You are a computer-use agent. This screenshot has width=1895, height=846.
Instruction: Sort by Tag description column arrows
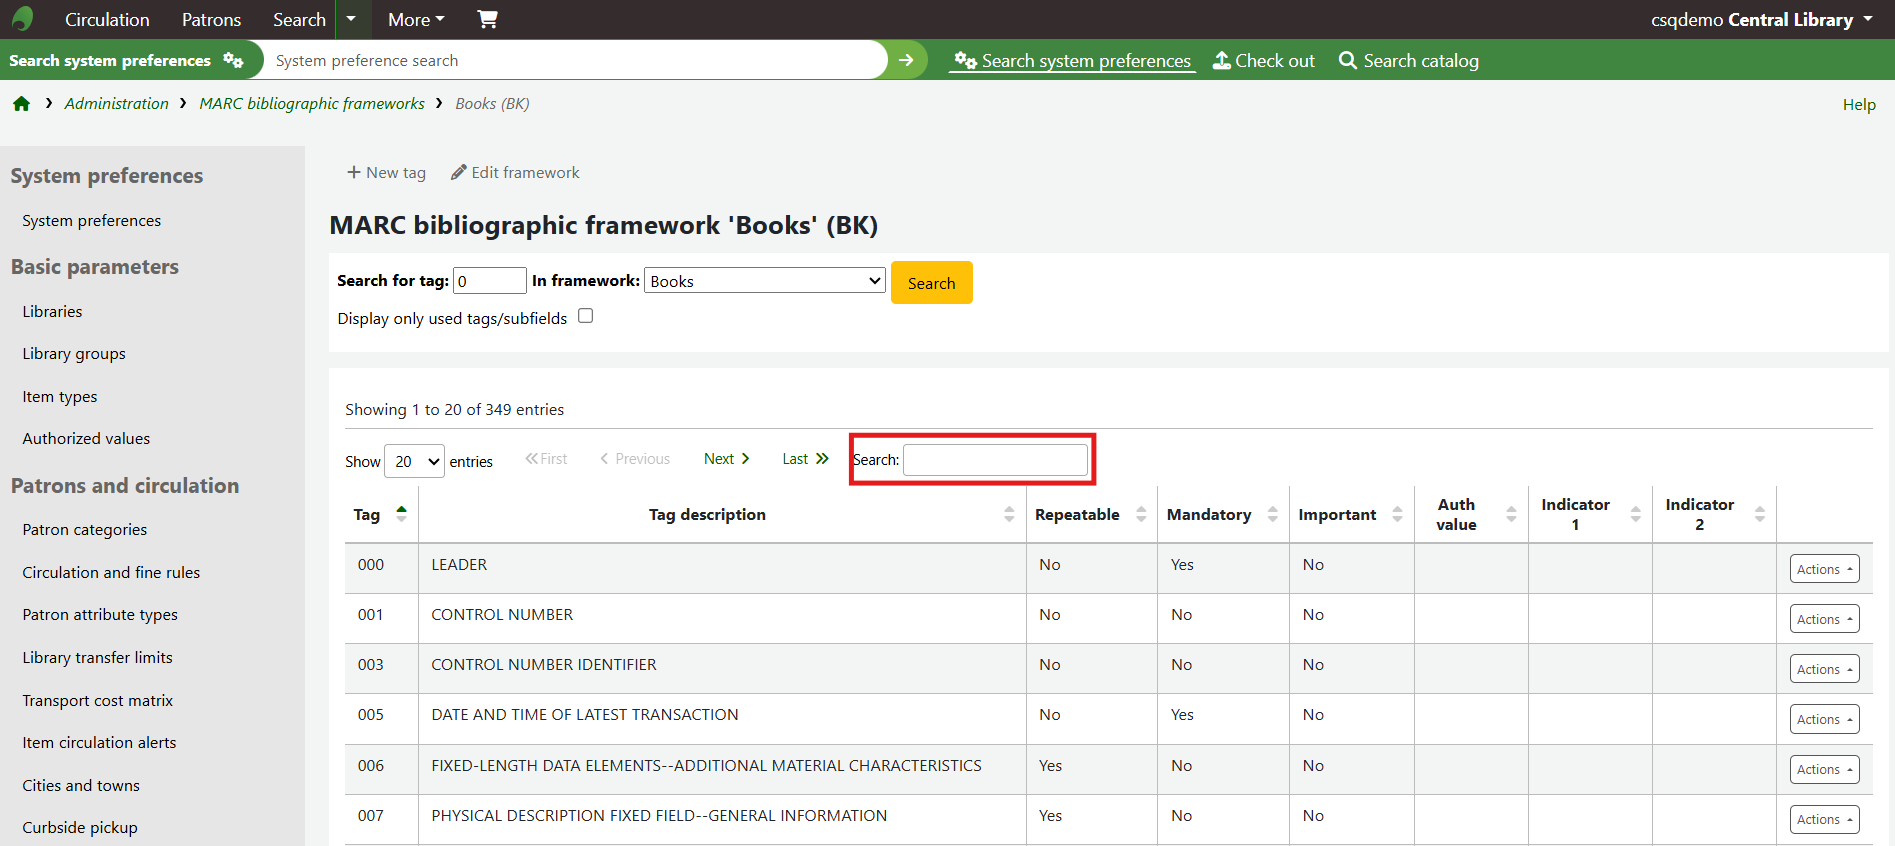click(1008, 514)
